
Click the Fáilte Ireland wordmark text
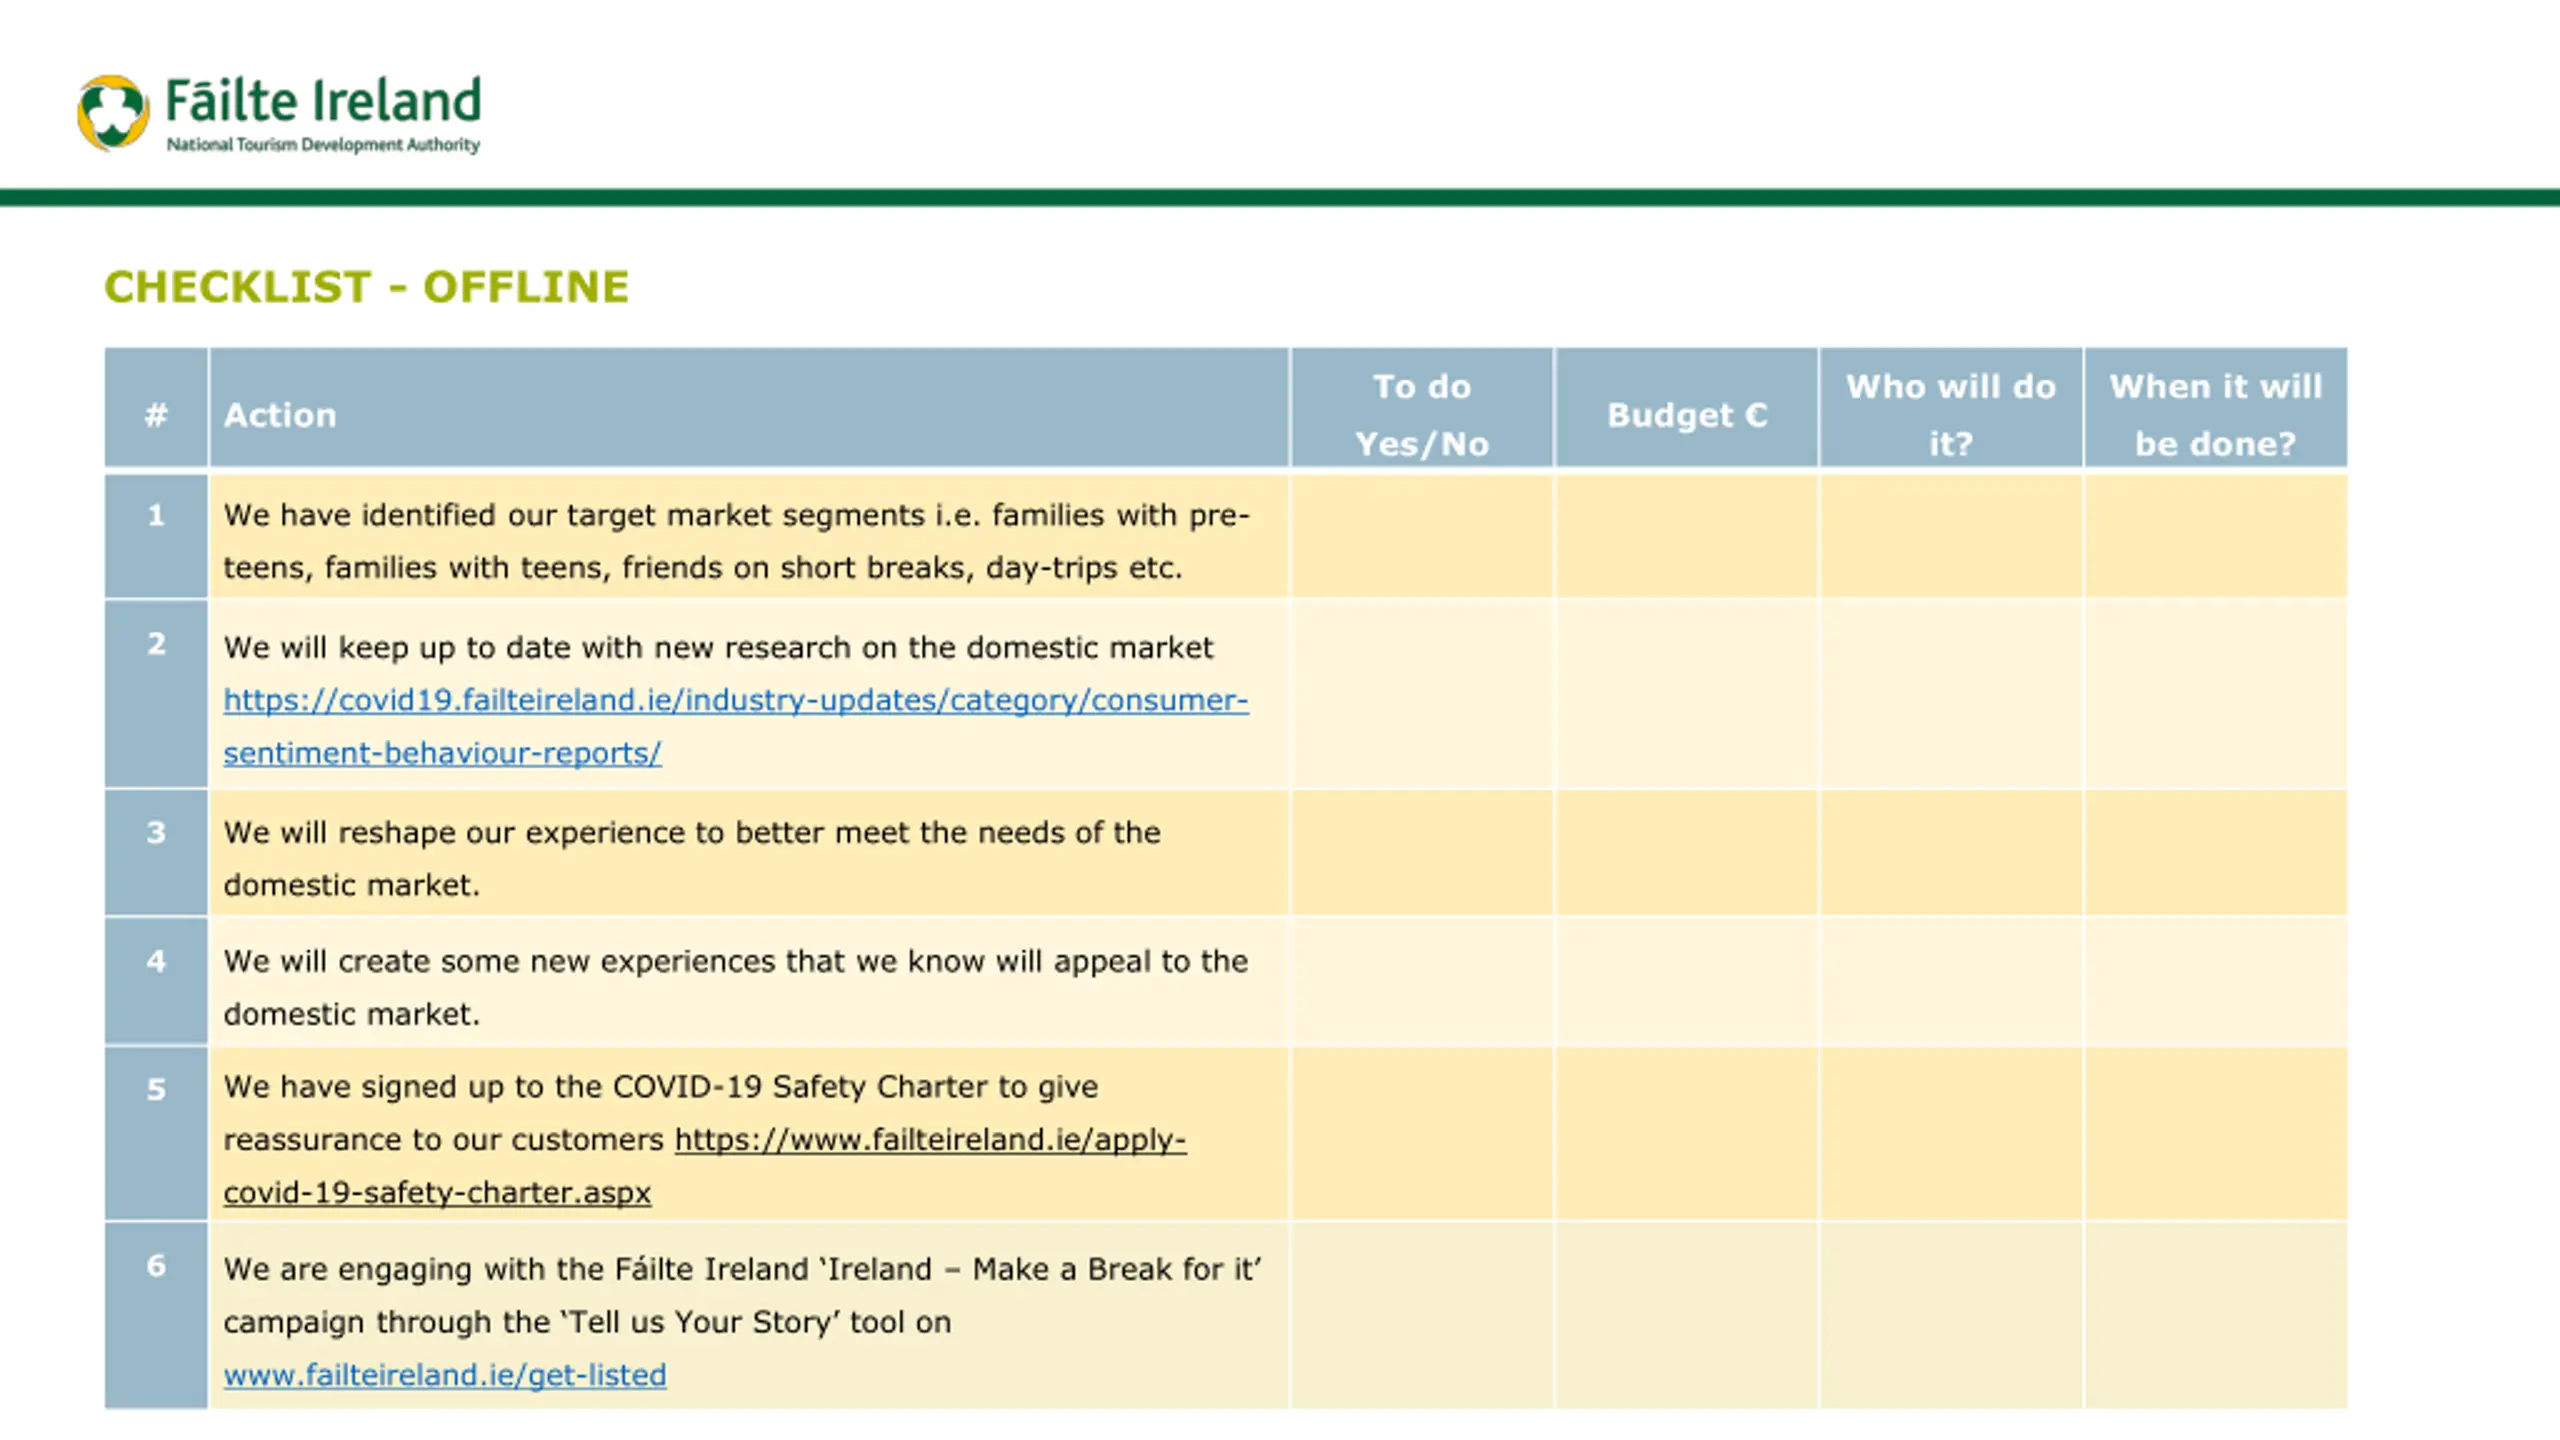point(323,101)
